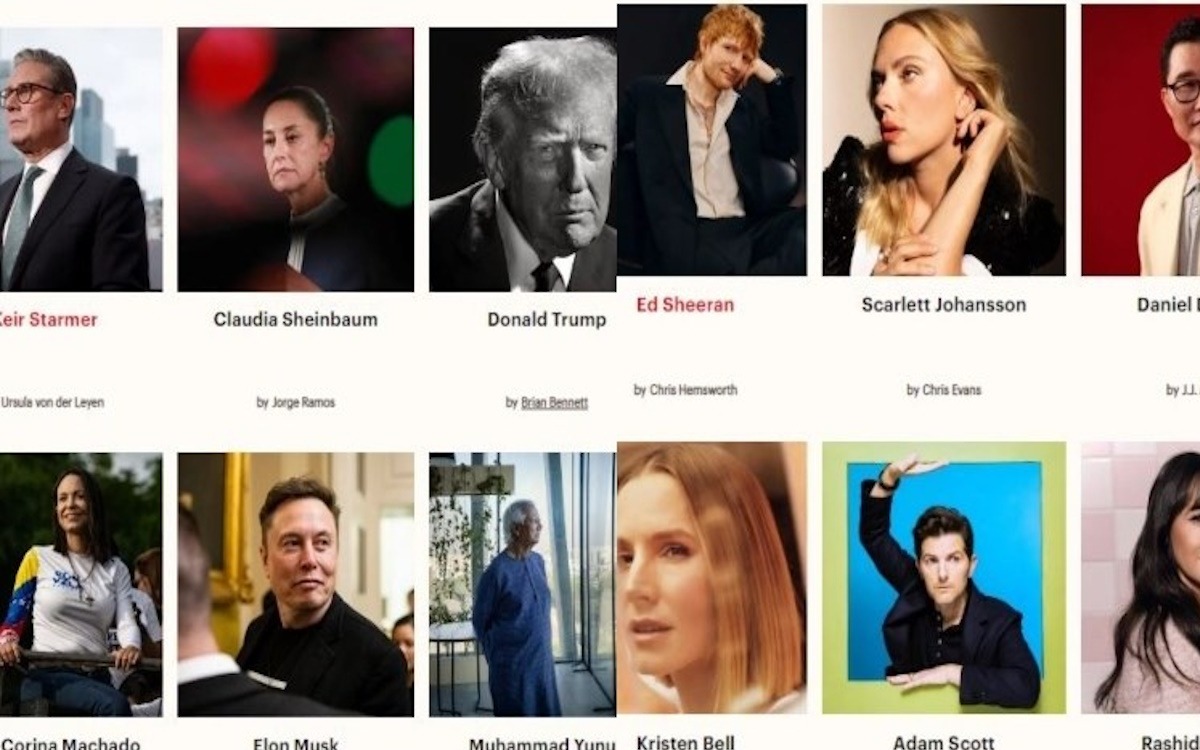Image resolution: width=1200 pixels, height=750 pixels.
Task: Click the Scarlett Johansson name heading
Action: (944, 305)
